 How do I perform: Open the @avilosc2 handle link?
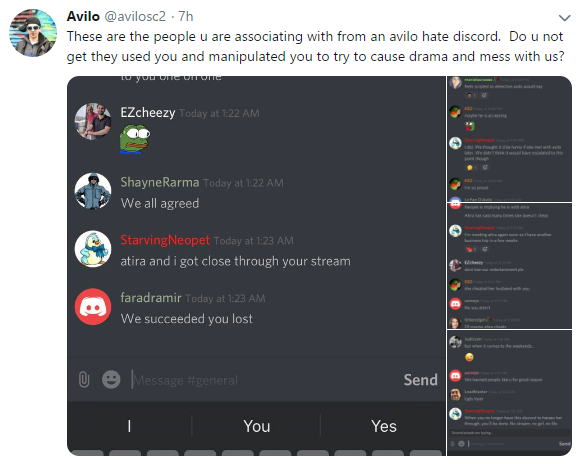(135, 16)
